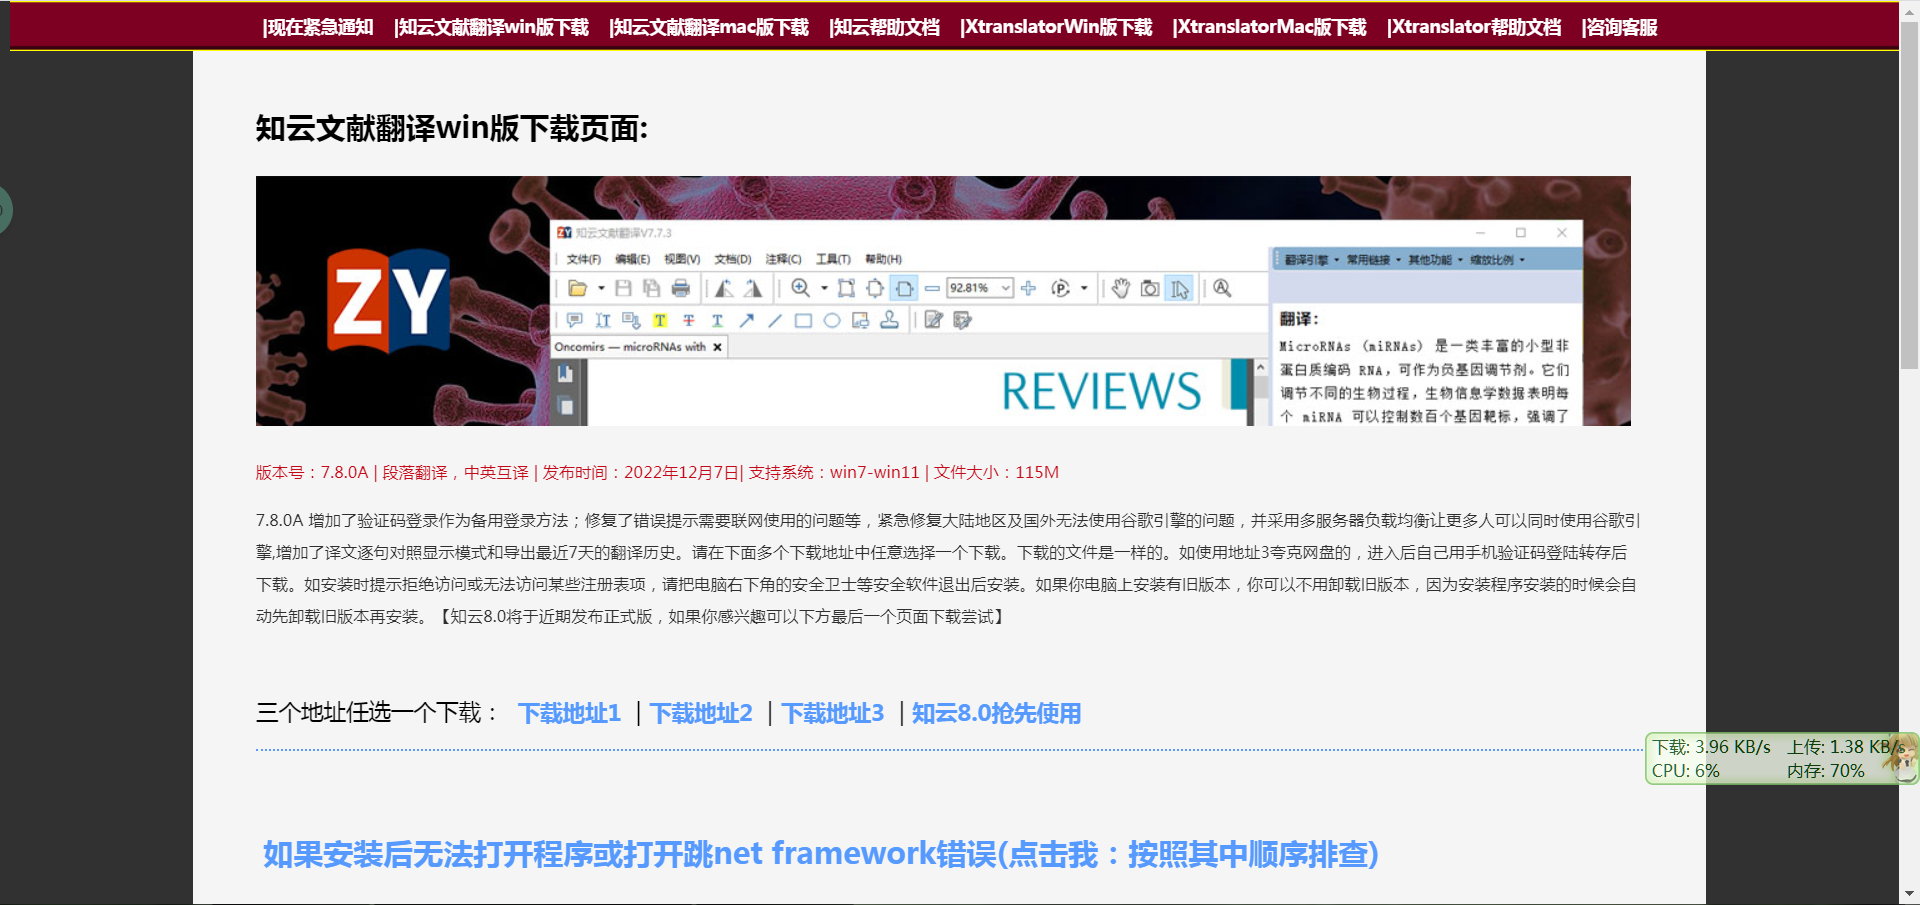Click the 内存: 70% monitor readout
The height and width of the screenshot is (905, 1920).
[x=1826, y=771]
